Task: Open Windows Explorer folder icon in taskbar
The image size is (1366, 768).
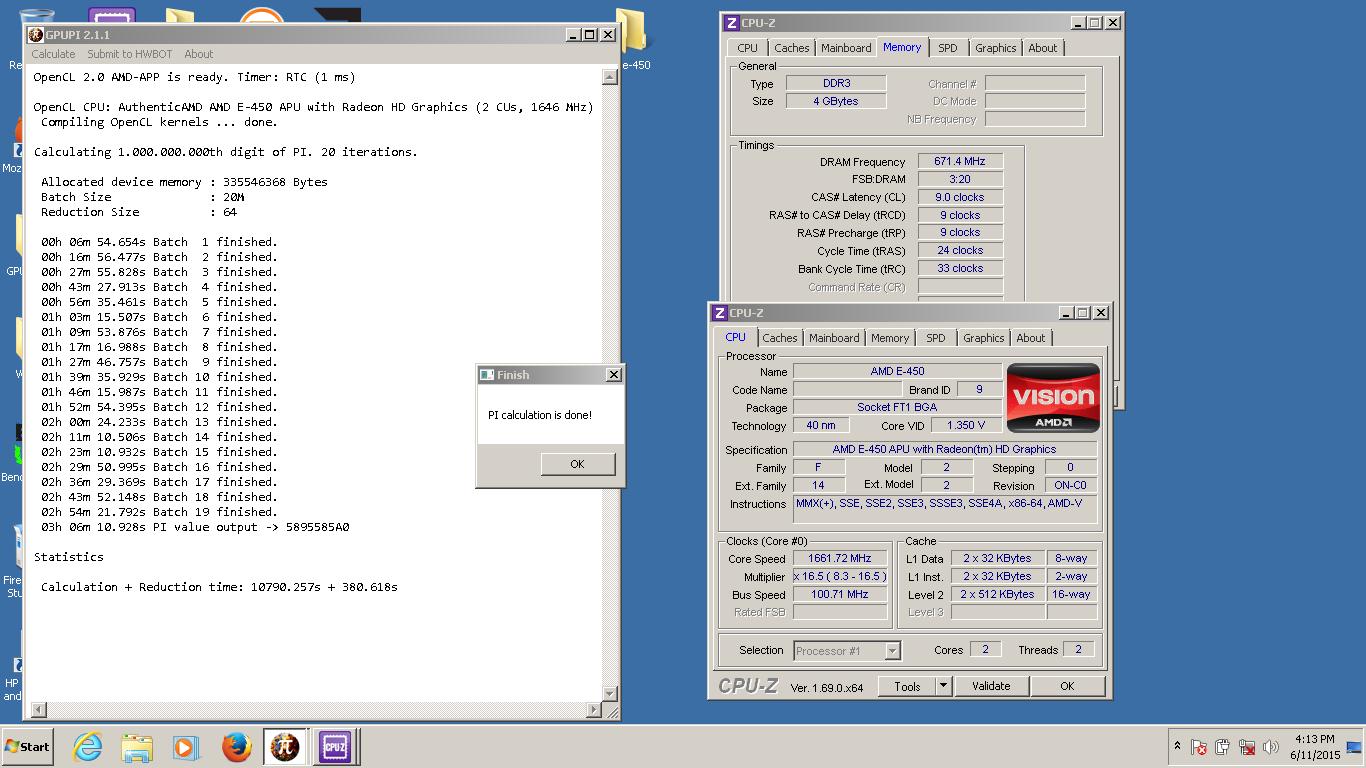Action: 136,747
